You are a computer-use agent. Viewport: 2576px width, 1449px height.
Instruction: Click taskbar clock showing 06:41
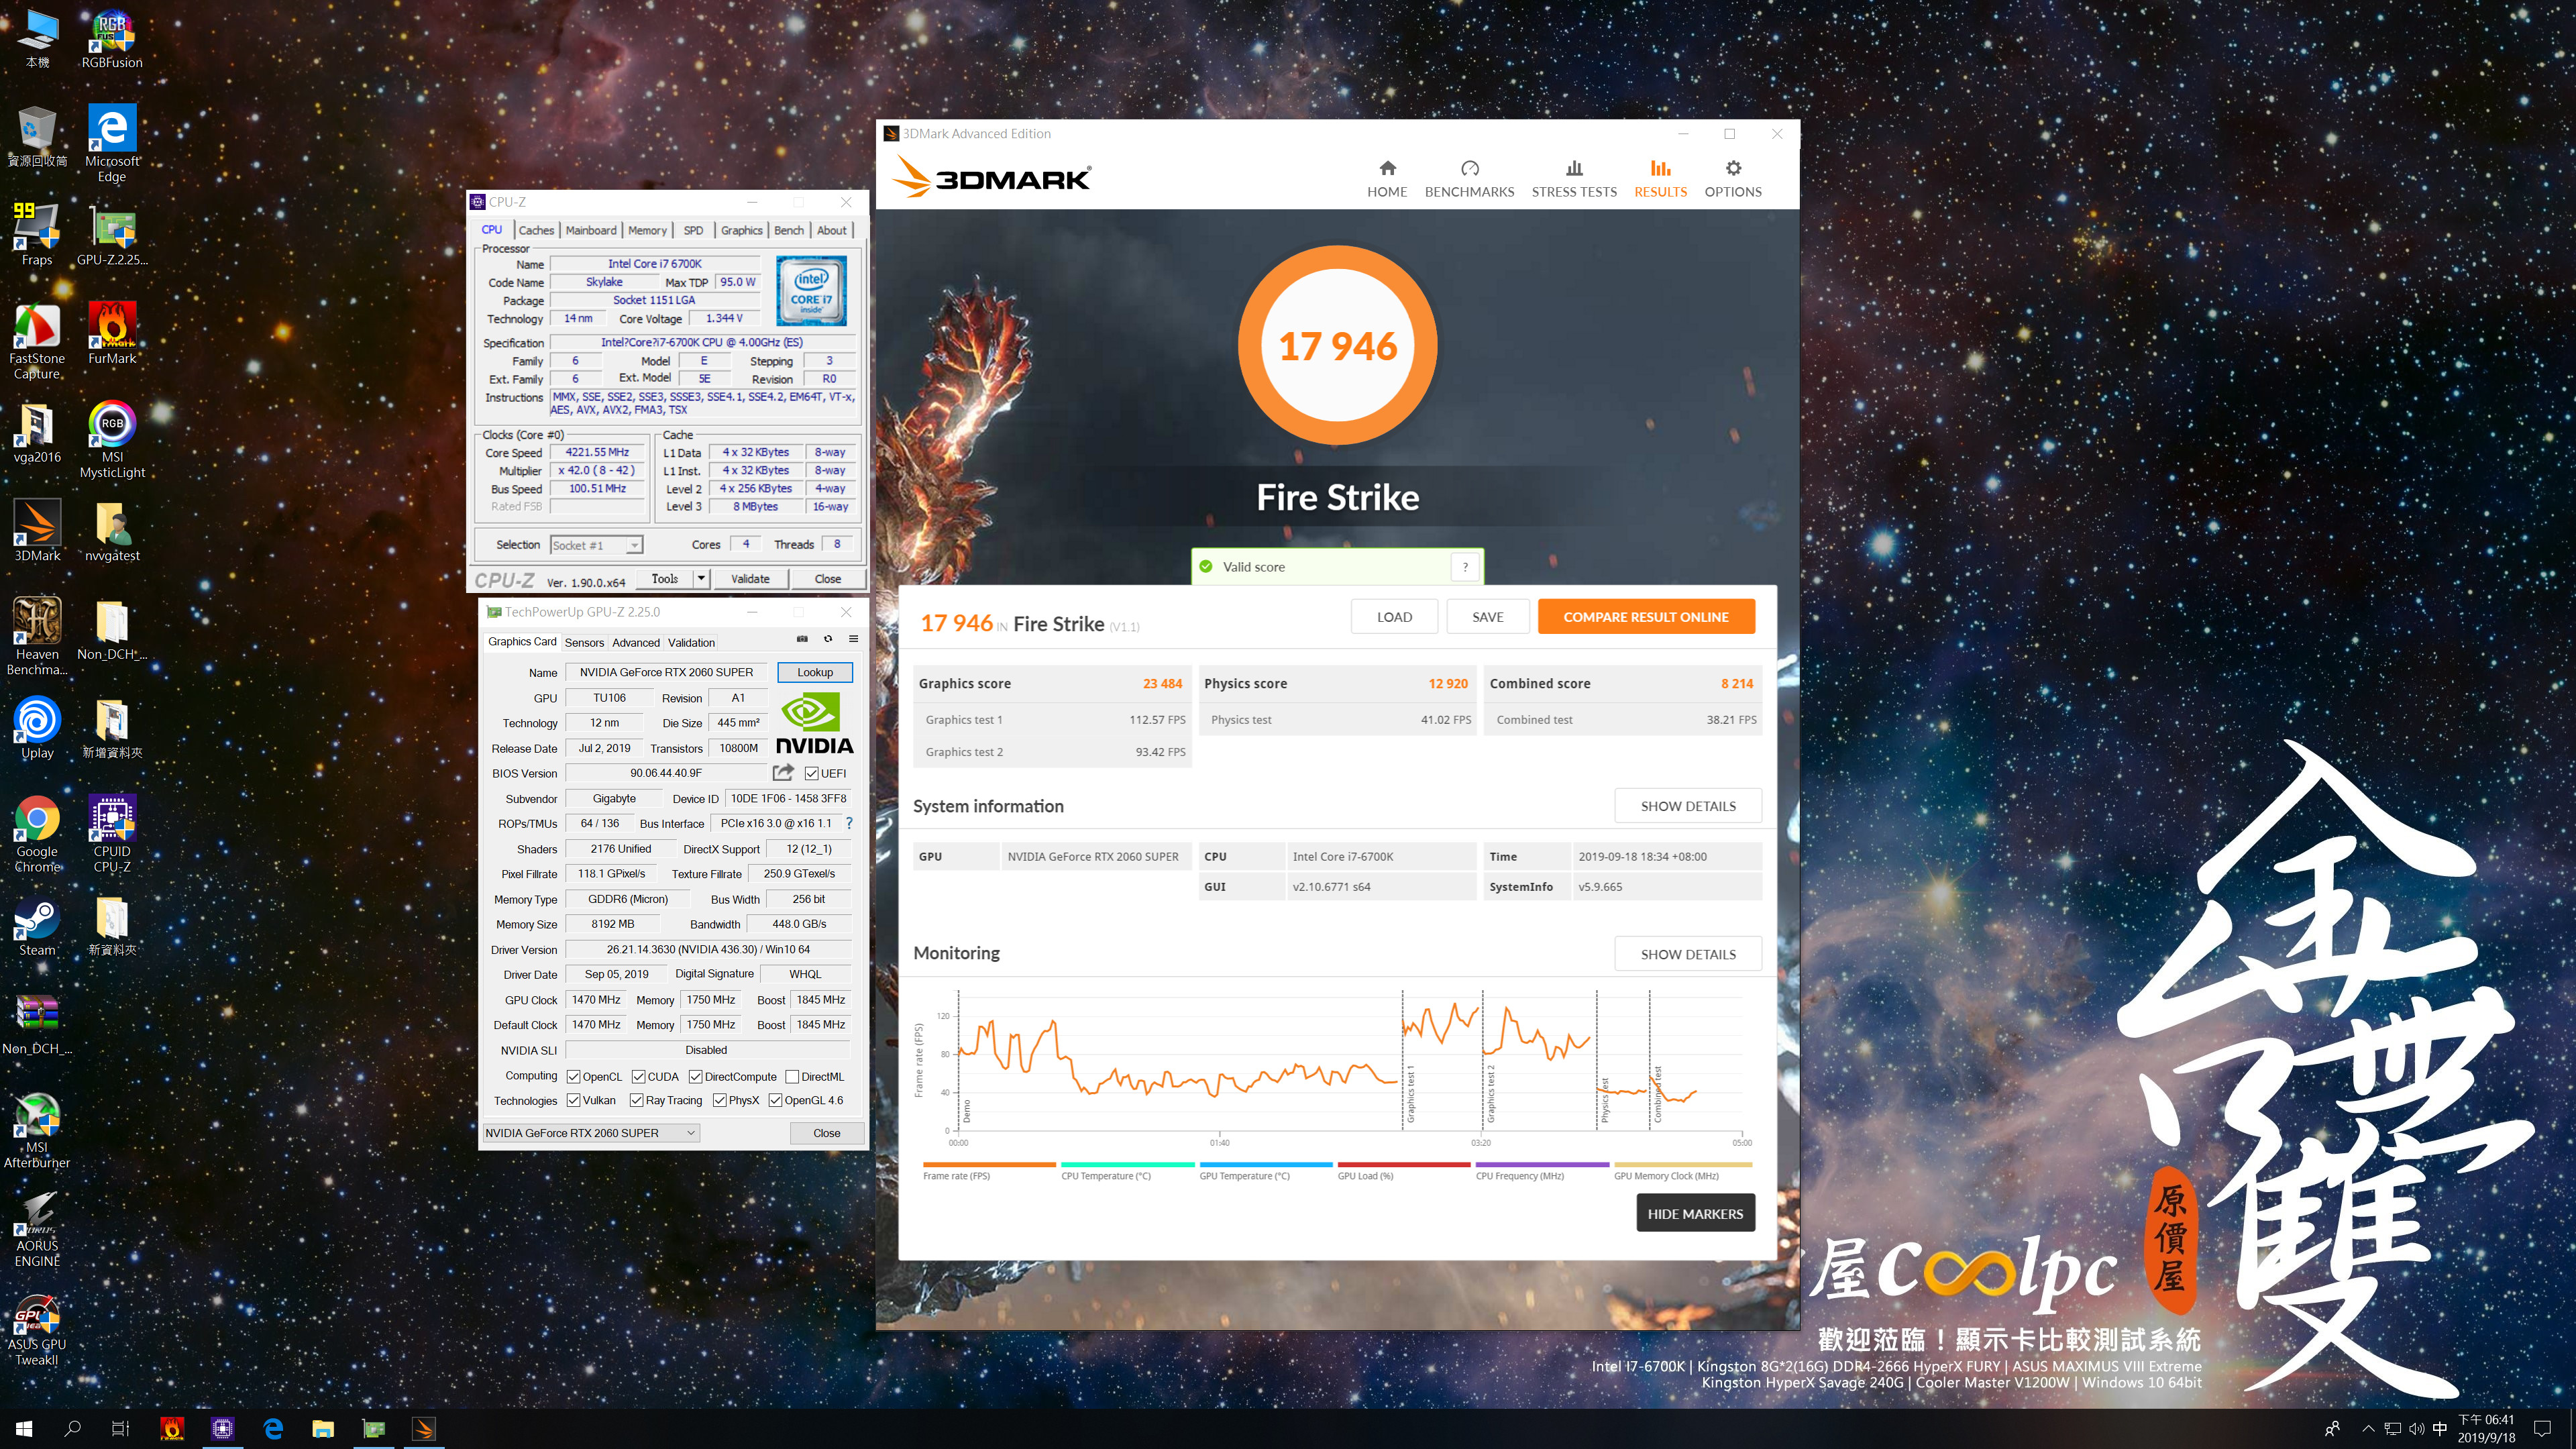(2486, 1429)
